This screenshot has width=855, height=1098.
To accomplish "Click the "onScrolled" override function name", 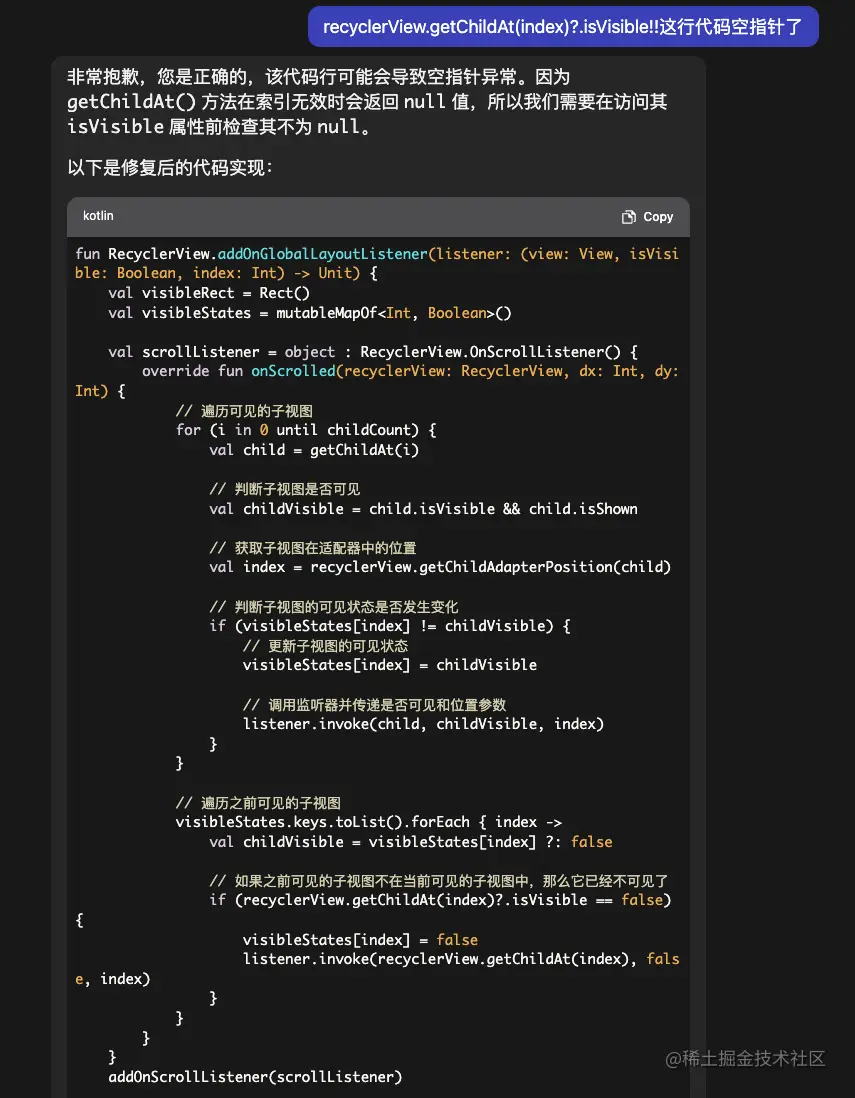I will (x=293, y=371).
